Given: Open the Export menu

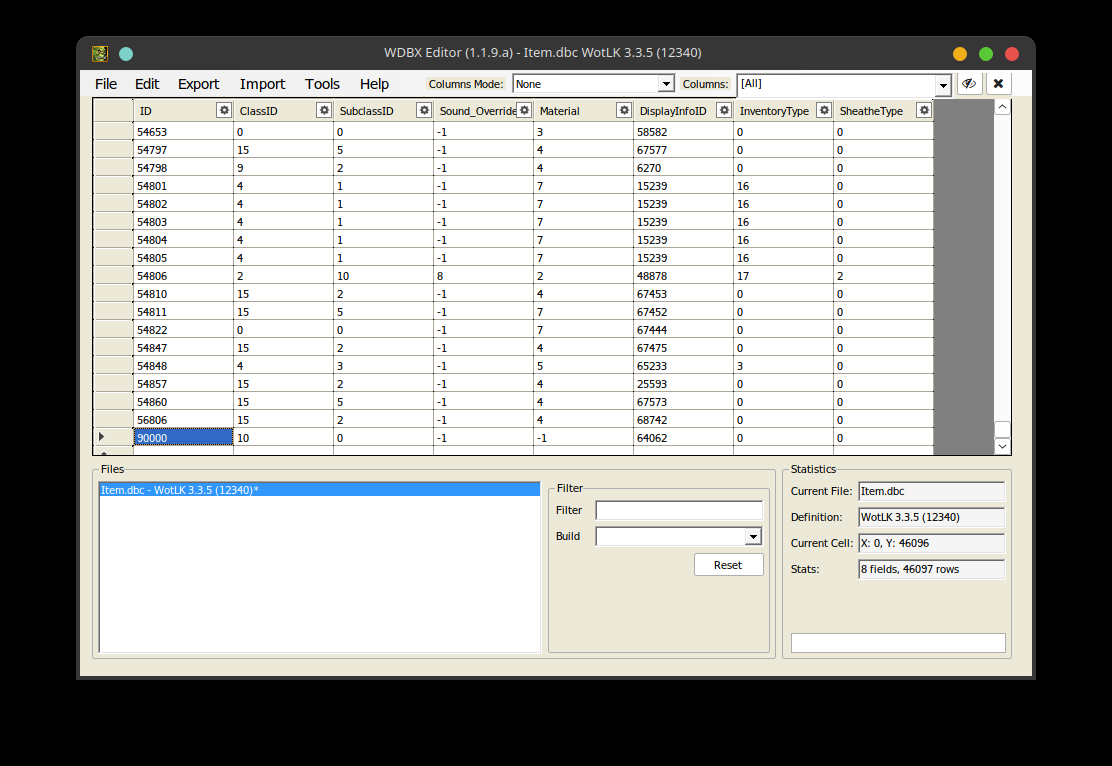Looking at the screenshot, I should point(198,84).
